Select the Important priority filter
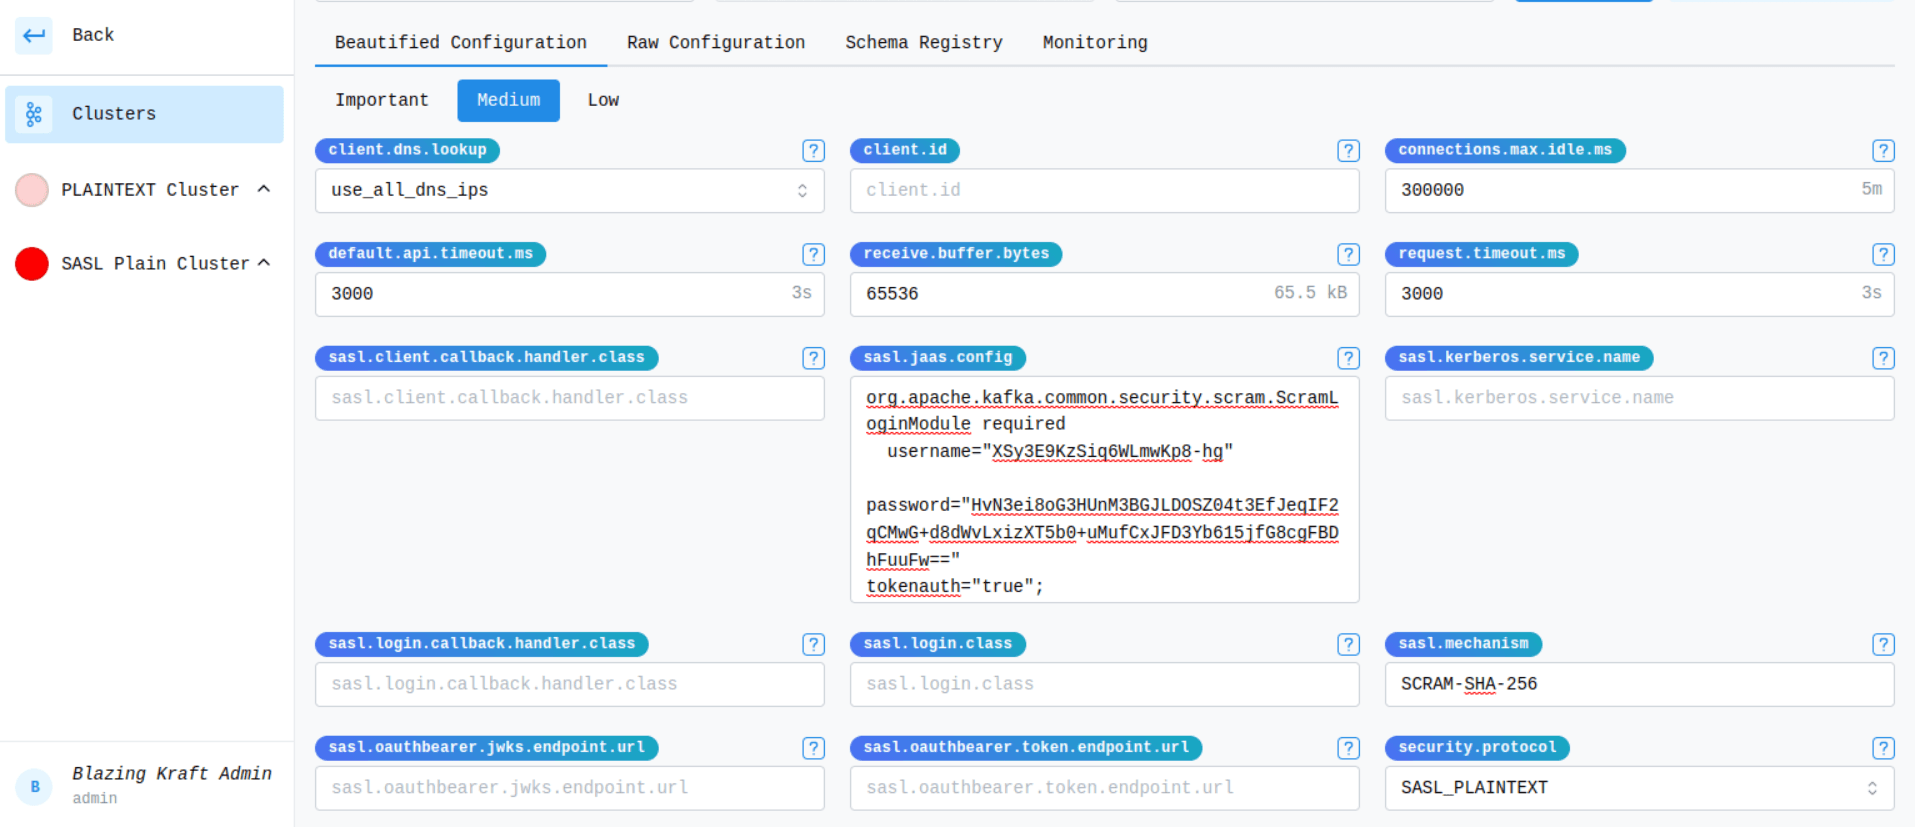The height and width of the screenshot is (827, 1915). pyautogui.click(x=382, y=100)
